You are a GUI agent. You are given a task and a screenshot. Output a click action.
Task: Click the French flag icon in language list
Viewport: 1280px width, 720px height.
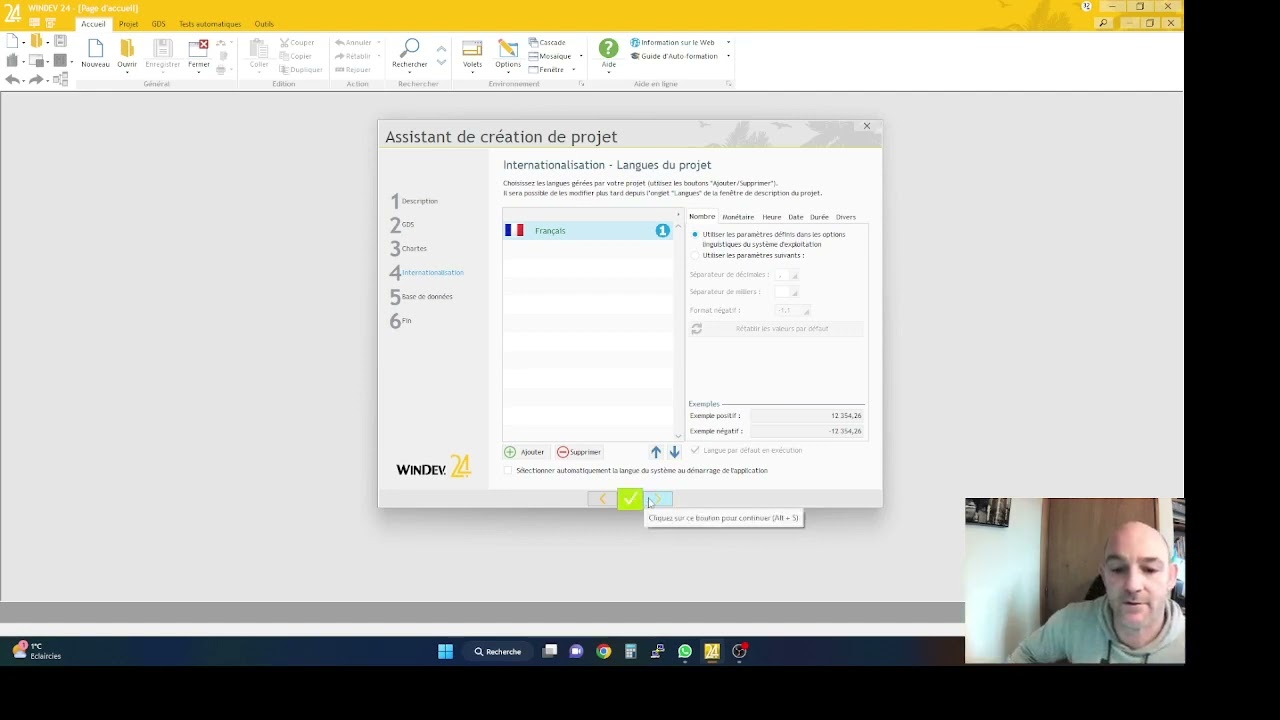pyautogui.click(x=514, y=230)
